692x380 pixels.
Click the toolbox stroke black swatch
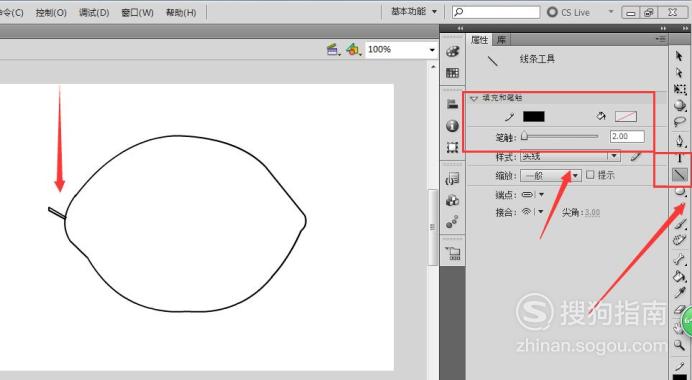coord(680,376)
